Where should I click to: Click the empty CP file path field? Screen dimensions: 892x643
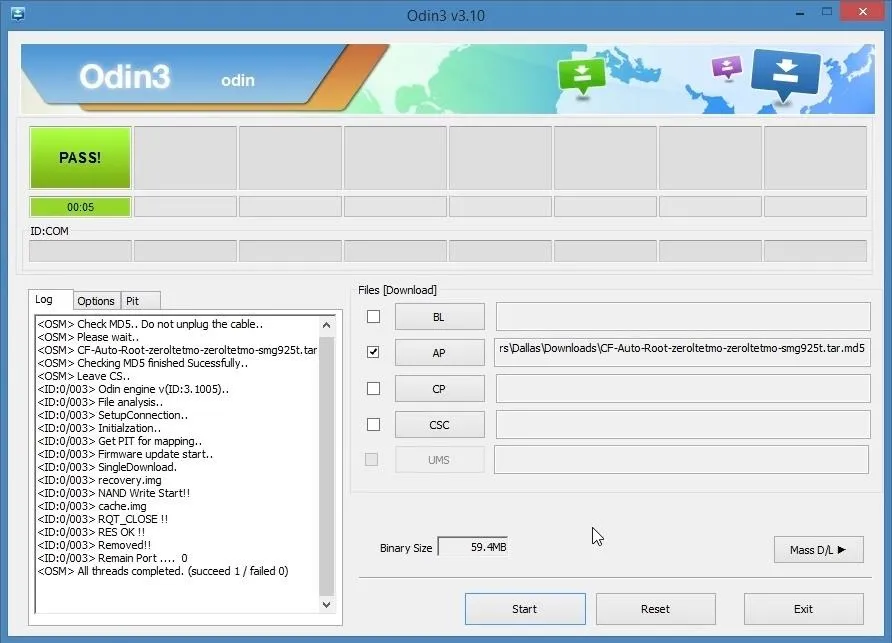point(683,389)
